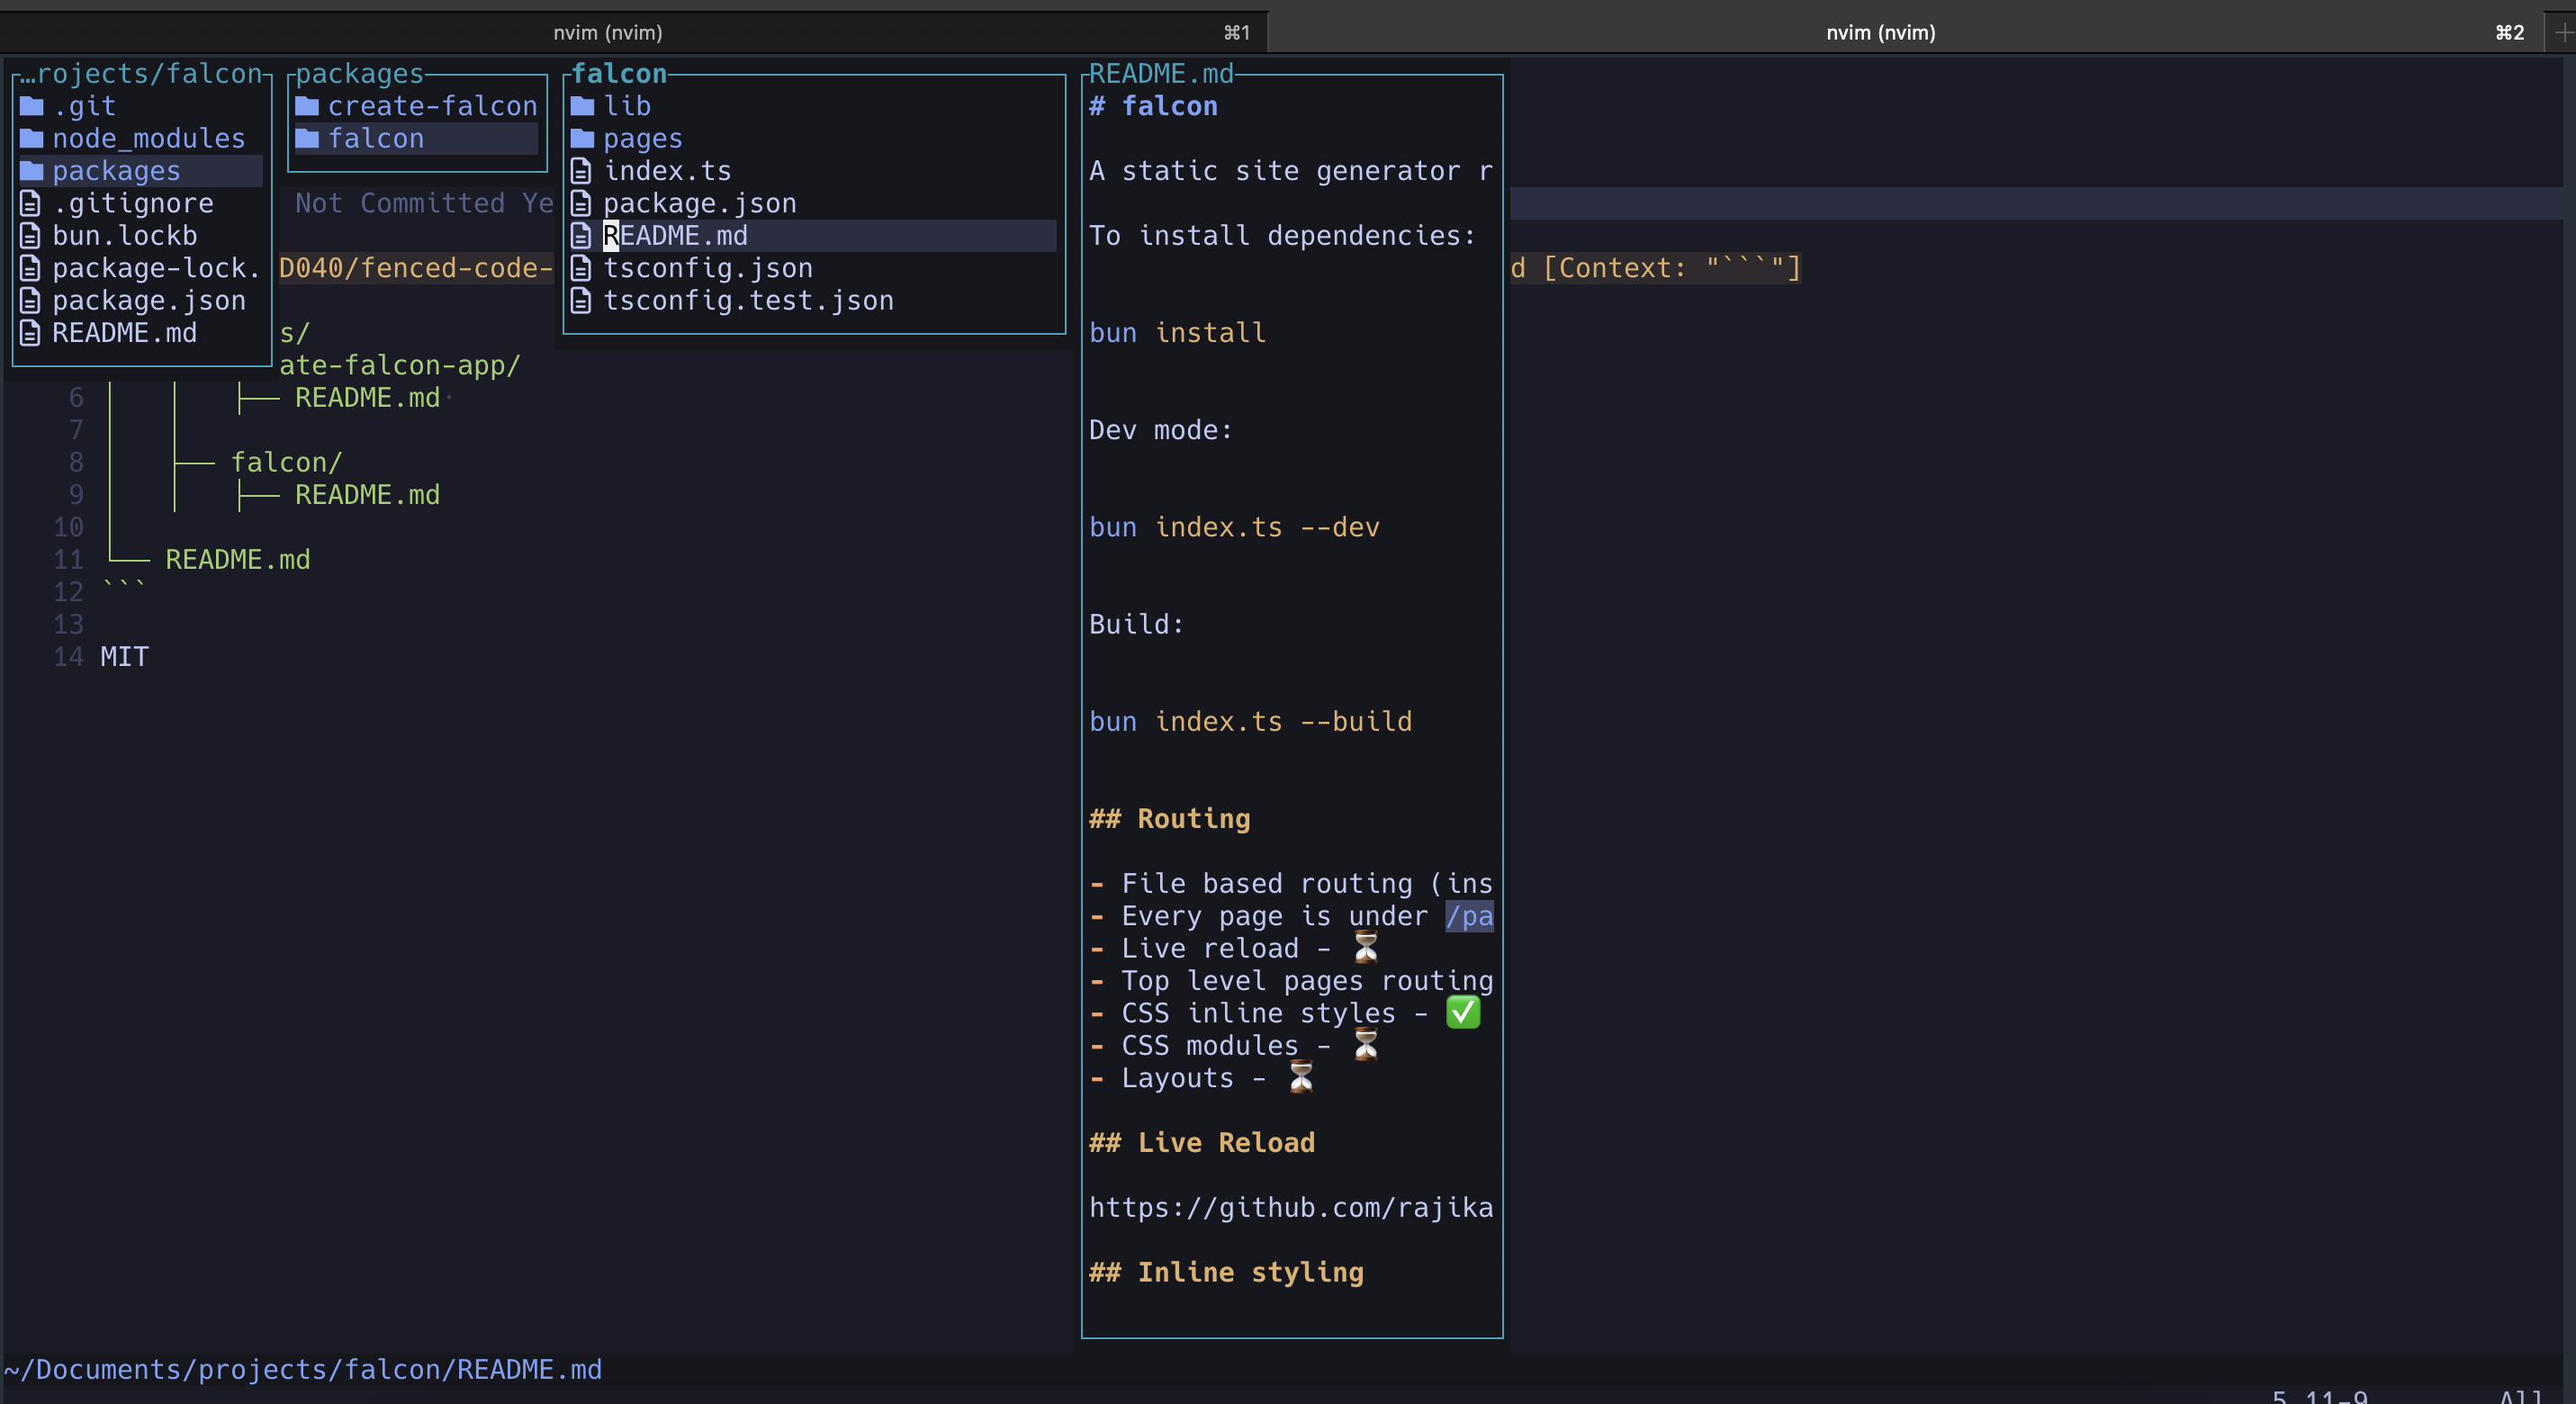Click the node_modules folder icon
This screenshot has width=2576, height=1404.
[x=32, y=138]
